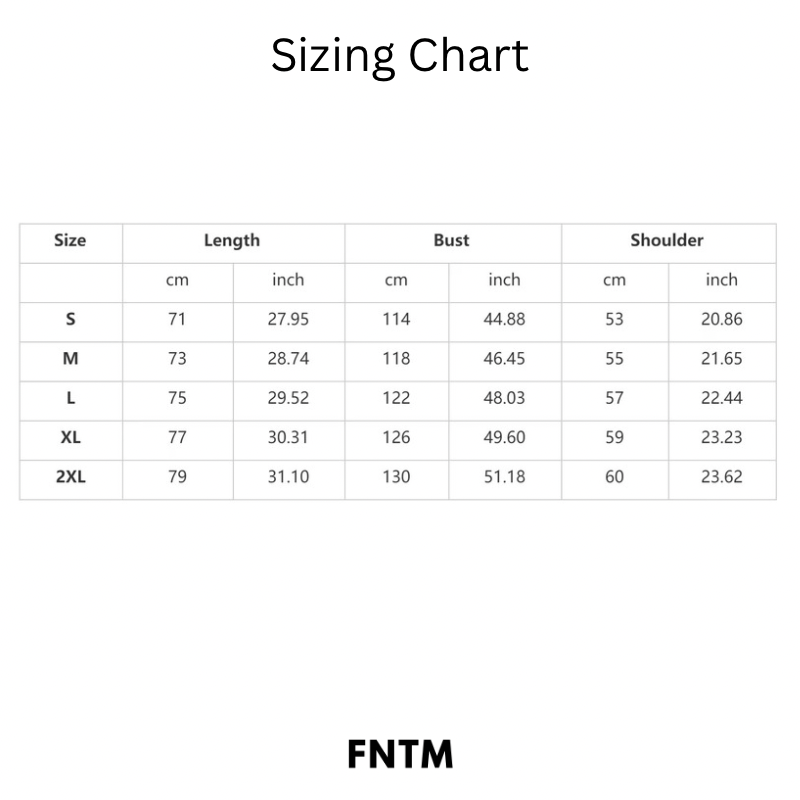Select the 48.03 bust inch cell

pos(504,398)
